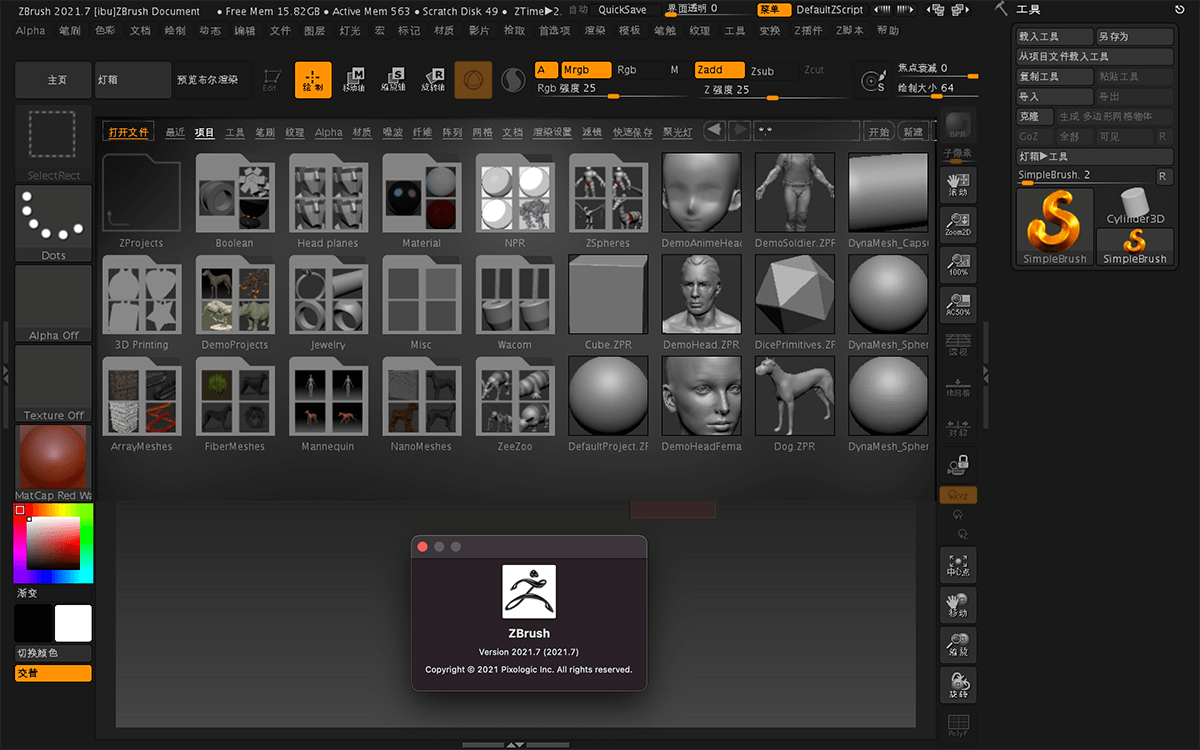Click the right-shelf 移动 move view icon
The width and height of the screenshot is (1200, 750).
coord(958,605)
